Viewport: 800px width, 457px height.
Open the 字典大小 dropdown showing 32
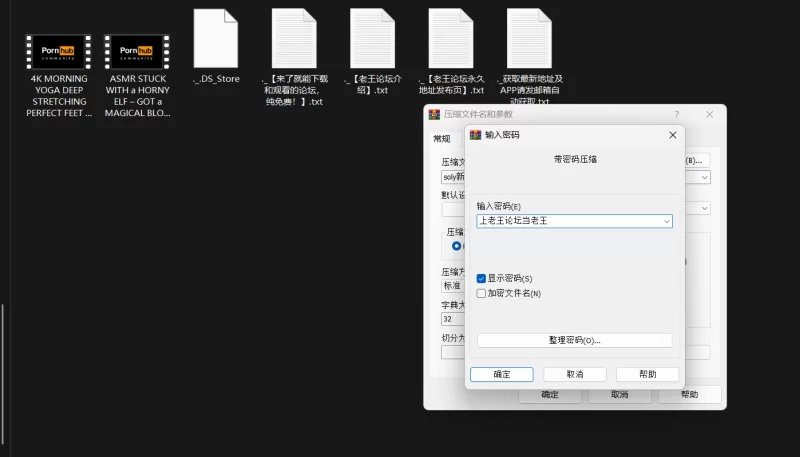pos(452,319)
